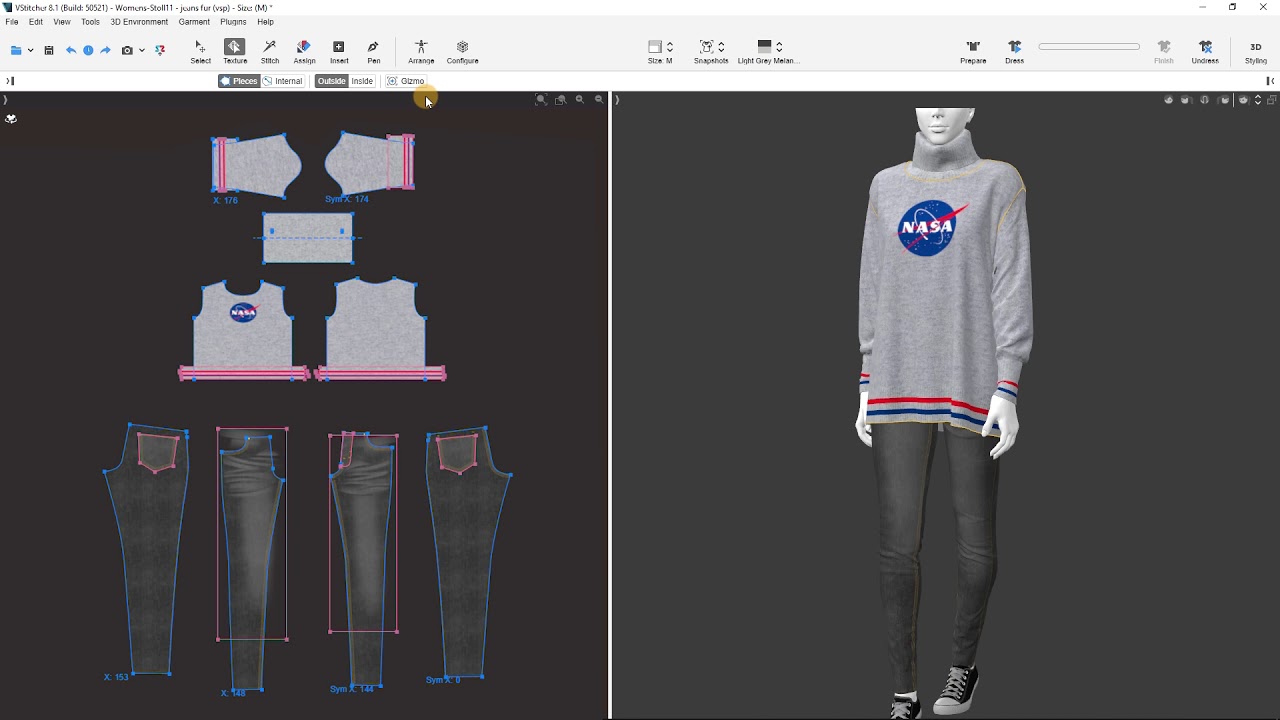Open the Tools menu

coord(90,22)
